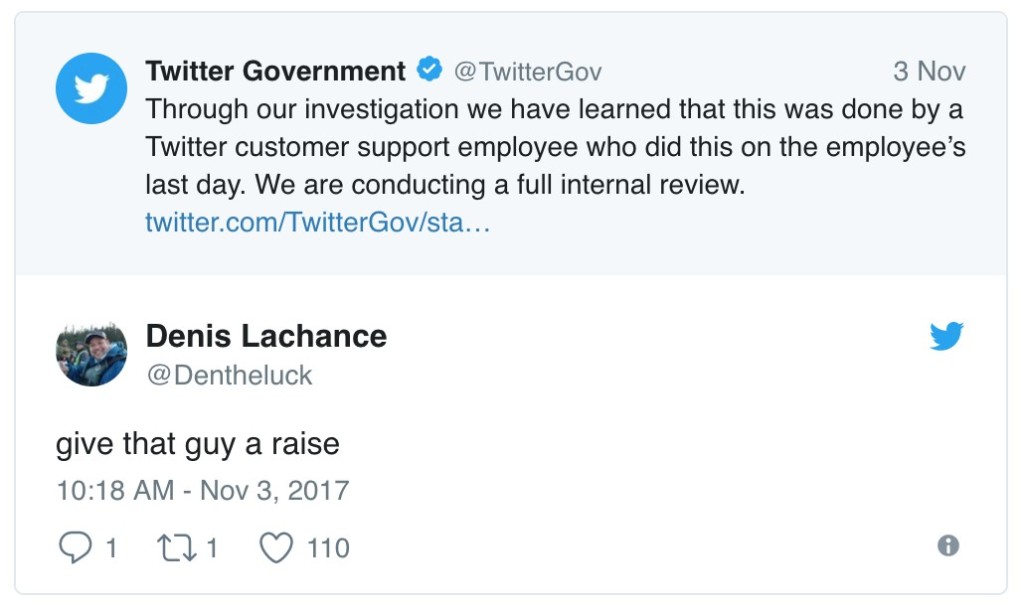Open the 10:18 AM - Nov 3, 2017 timestamp
The height and width of the screenshot is (614, 1024).
[202, 491]
